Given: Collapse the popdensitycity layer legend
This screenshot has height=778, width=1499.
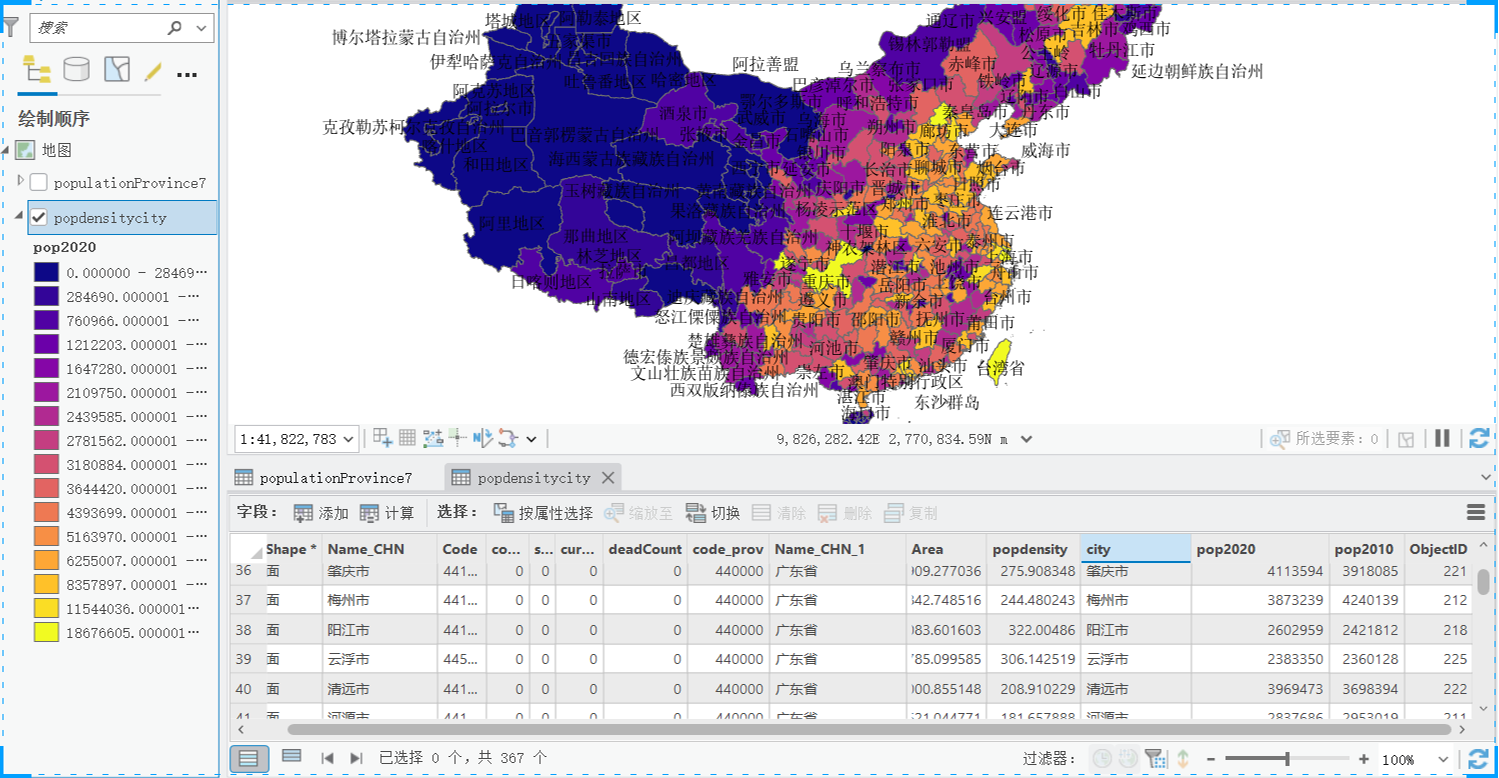Looking at the screenshot, I should coord(21,217).
